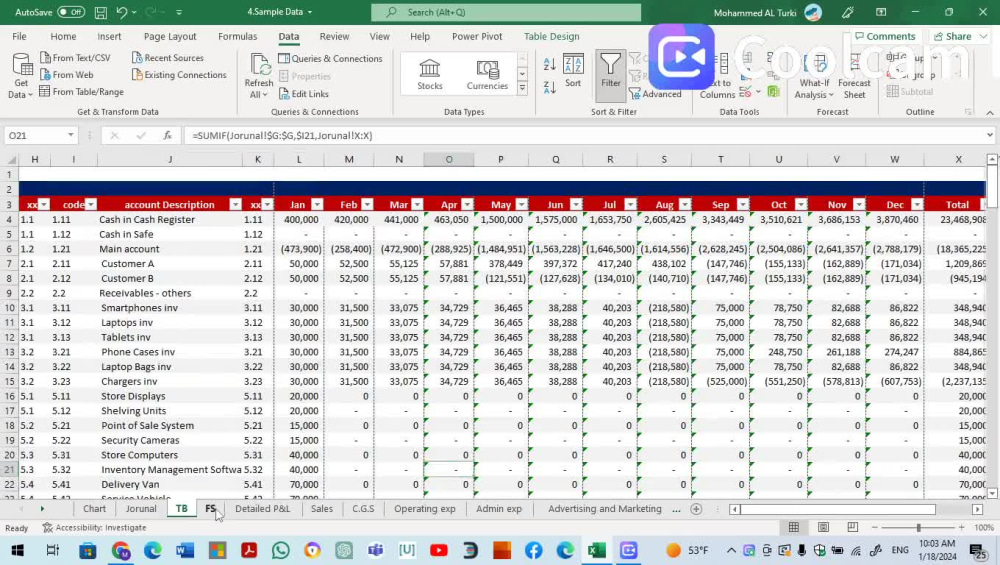The image size is (1000, 565).
Task: Create a Forecast Sheet
Action: (854, 77)
